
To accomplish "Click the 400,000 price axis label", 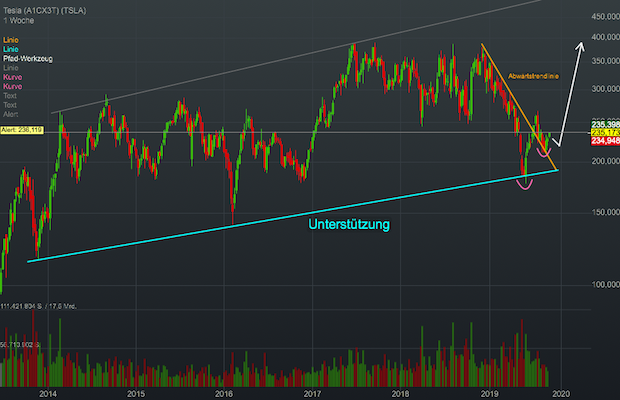I will coord(605,37).
